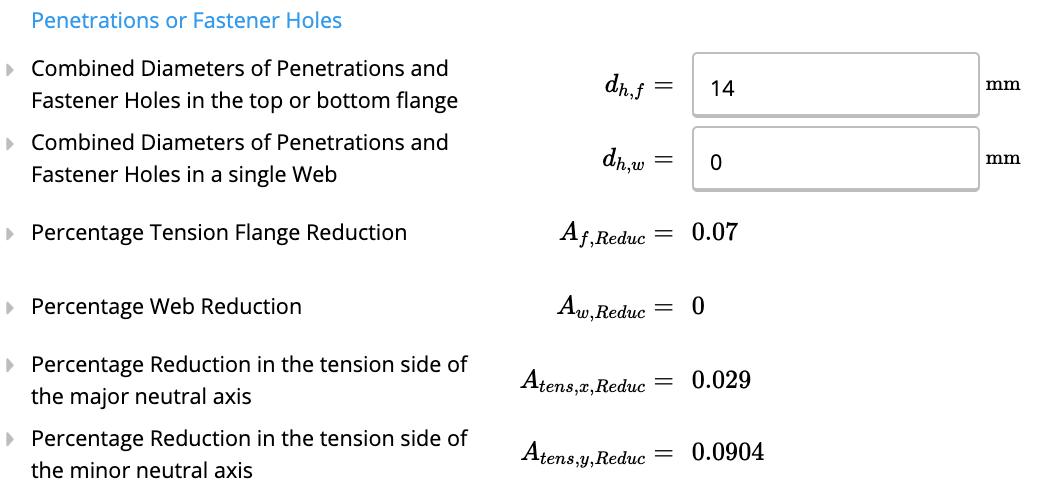Expand the single Web combined diameters row triangle

(x=9, y=143)
